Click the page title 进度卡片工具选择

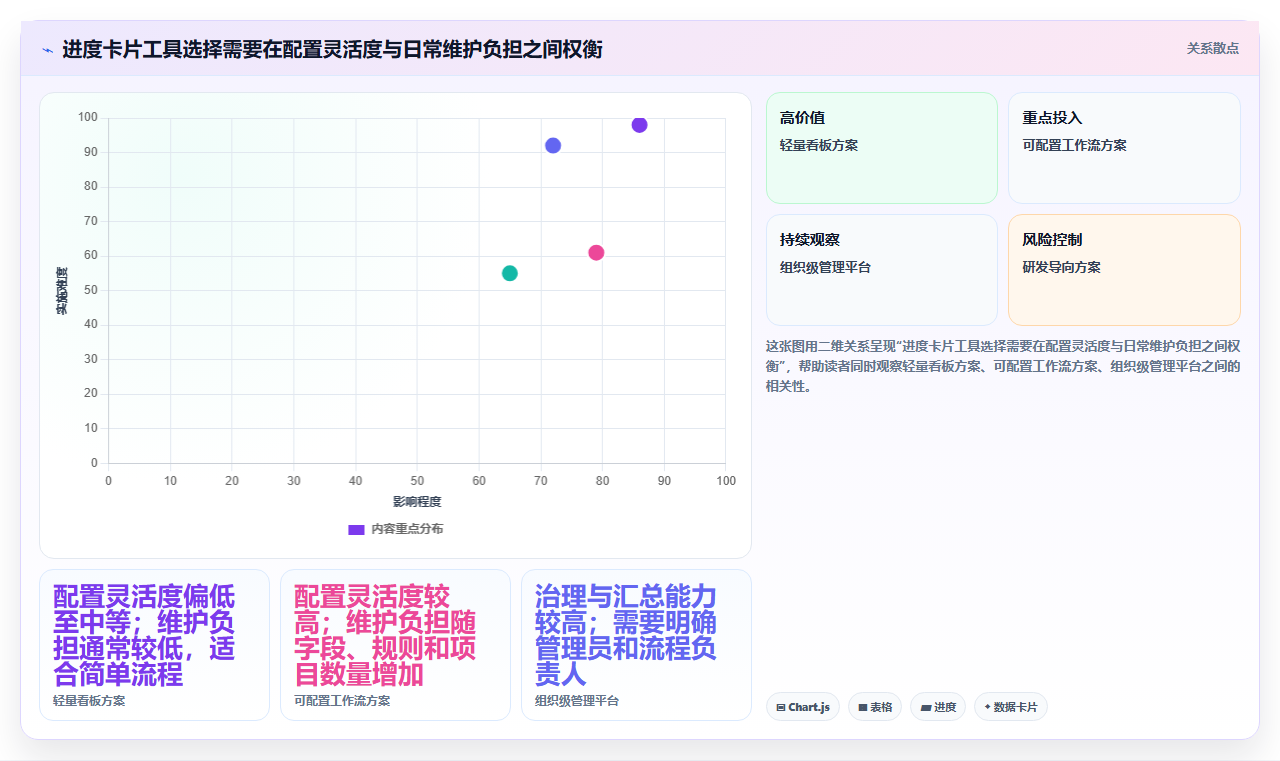332,49
